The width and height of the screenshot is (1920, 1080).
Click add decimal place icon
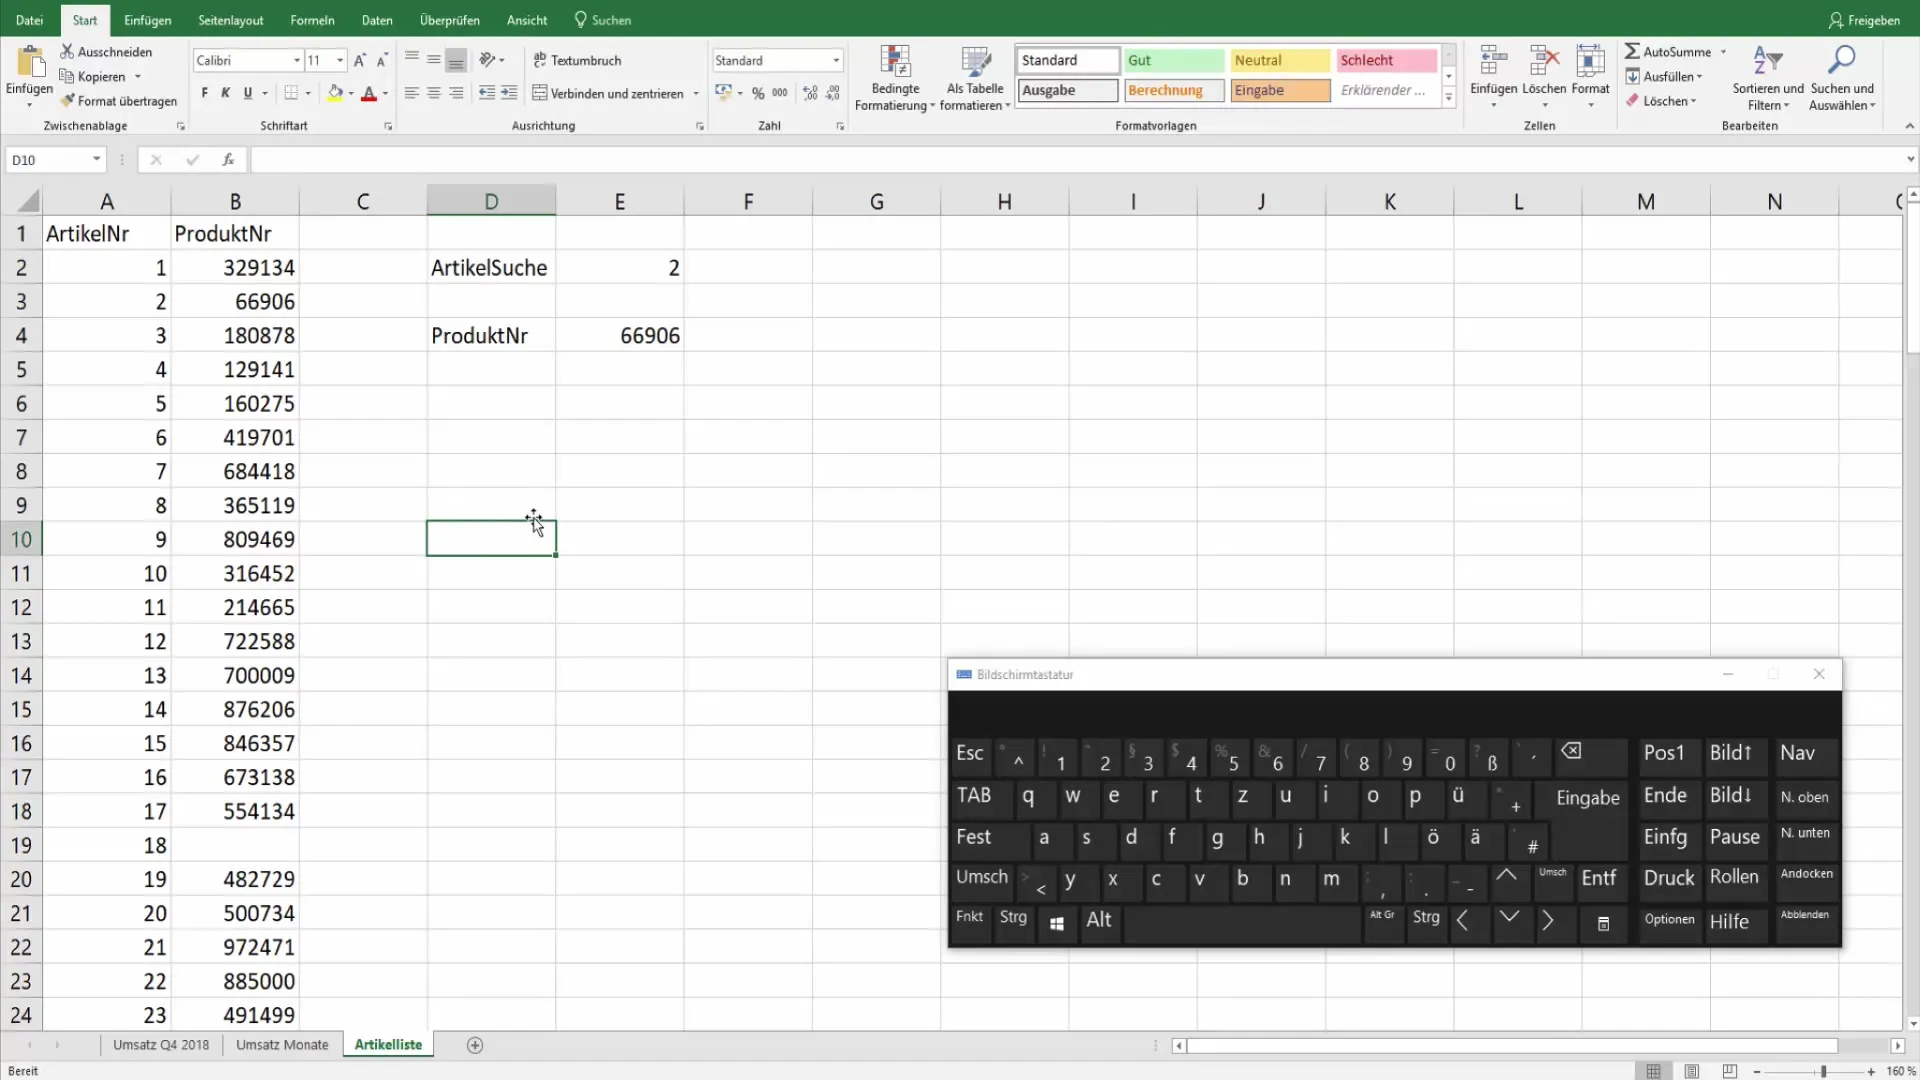tap(810, 93)
